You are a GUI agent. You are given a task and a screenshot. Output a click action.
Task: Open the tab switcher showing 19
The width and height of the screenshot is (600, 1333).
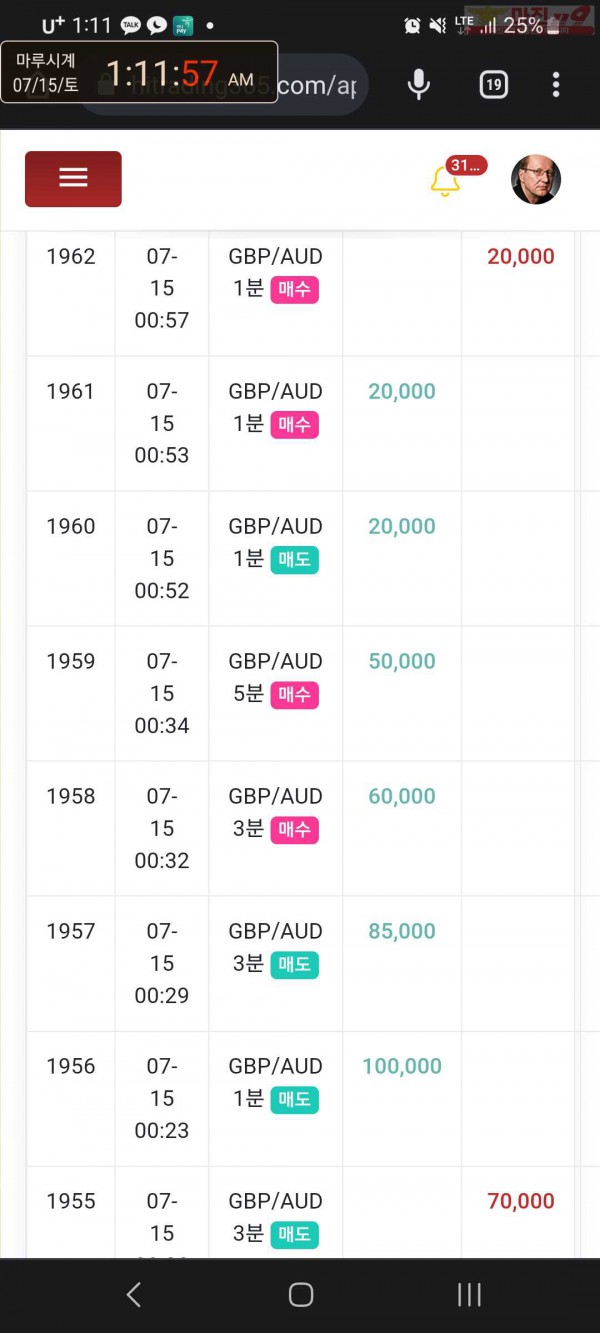[x=493, y=85]
